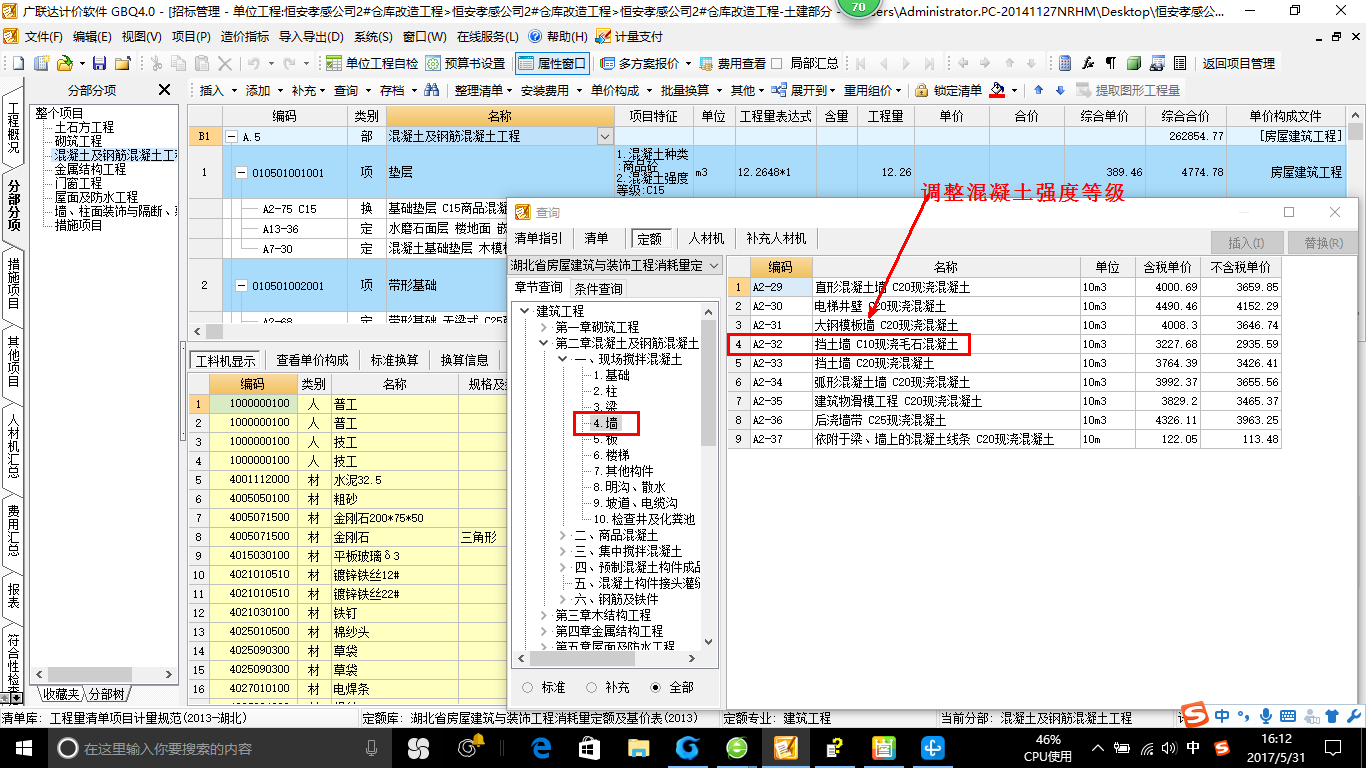This screenshot has width=1366, height=768.
Task: Close the 分部分项 side panel with X
Action: [x=165, y=90]
